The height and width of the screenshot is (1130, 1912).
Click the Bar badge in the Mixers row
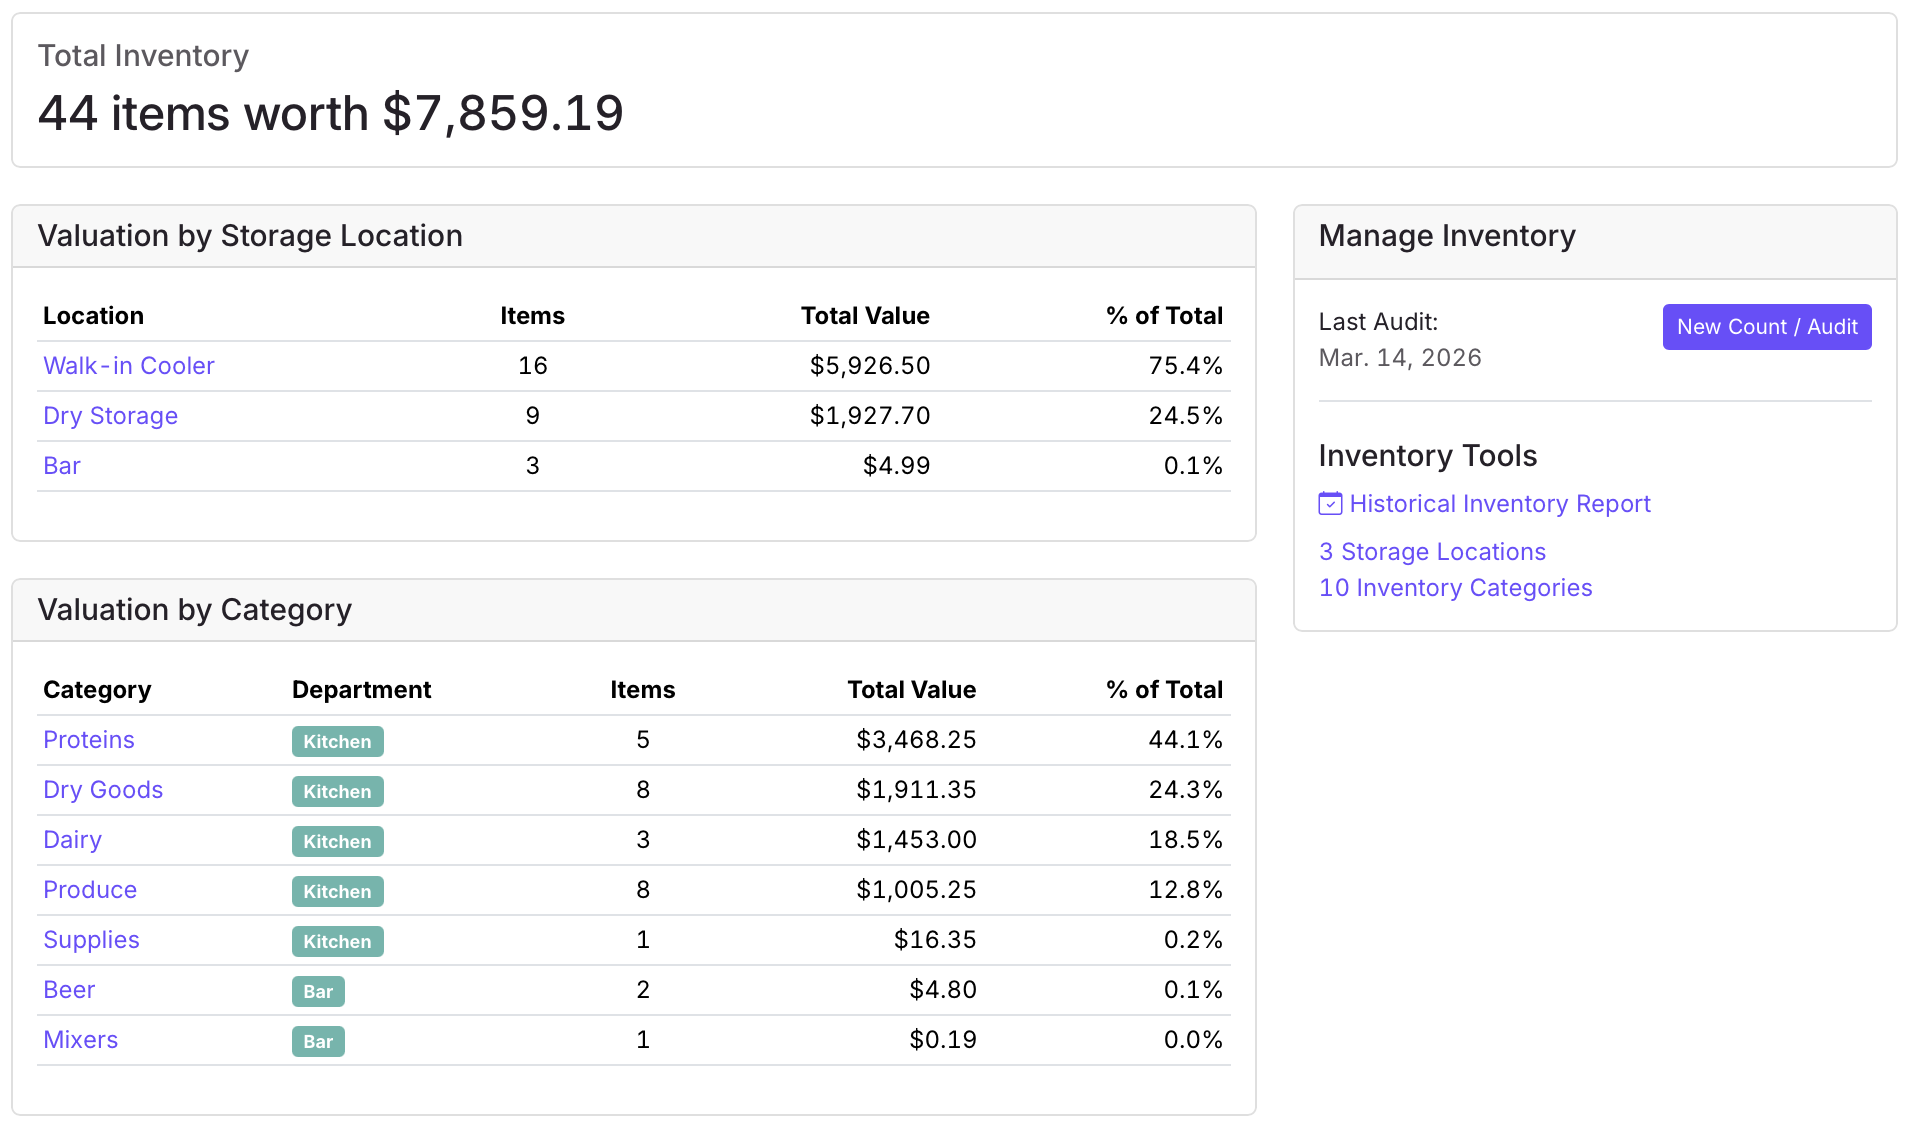point(318,1041)
